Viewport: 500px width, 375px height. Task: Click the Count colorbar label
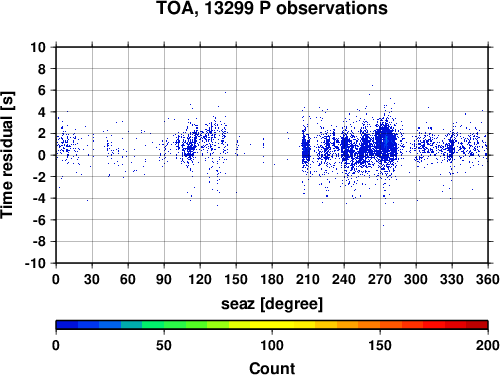coord(272,368)
